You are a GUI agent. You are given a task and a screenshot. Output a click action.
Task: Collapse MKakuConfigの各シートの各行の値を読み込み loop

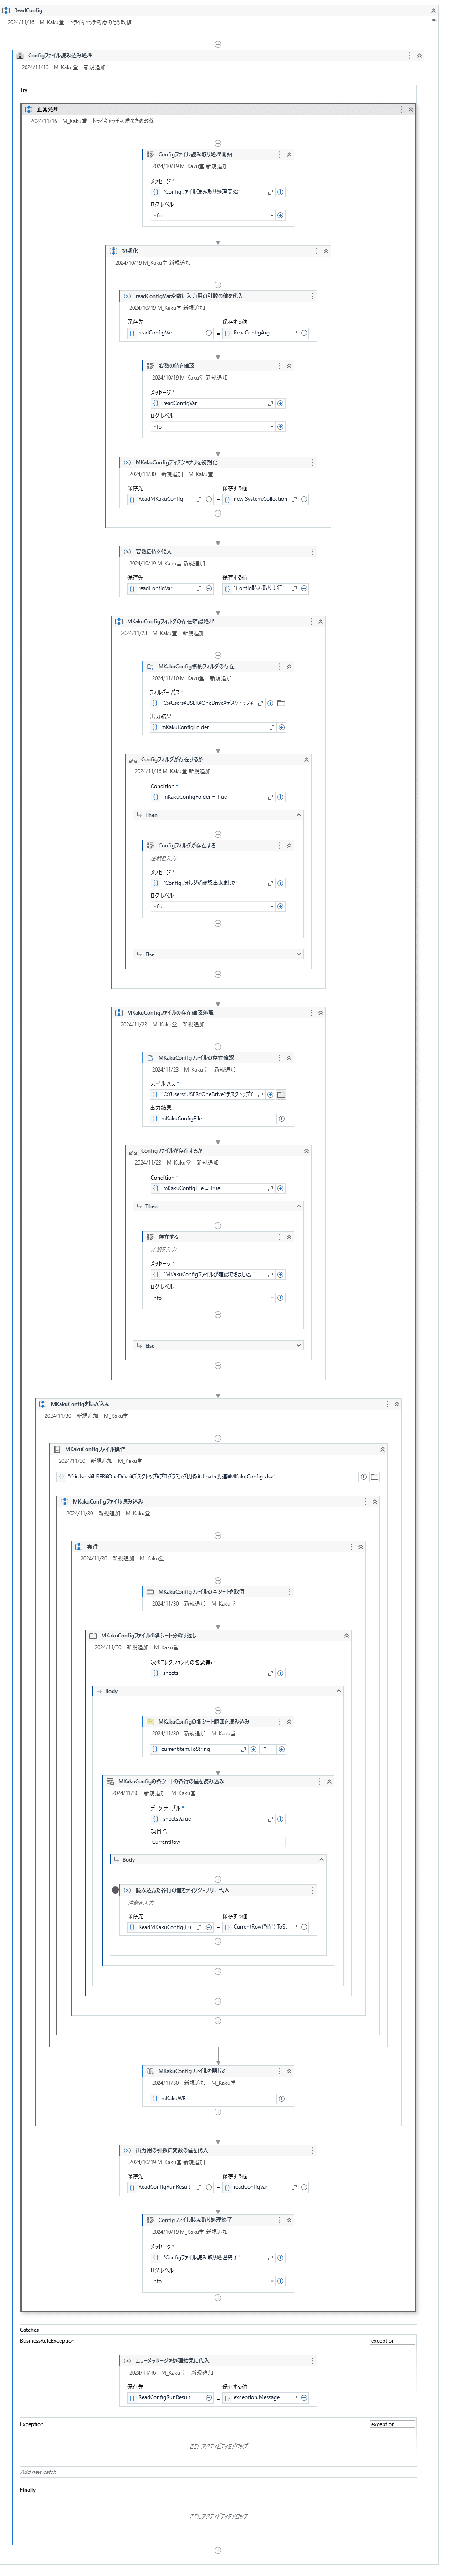(329, 1782)
